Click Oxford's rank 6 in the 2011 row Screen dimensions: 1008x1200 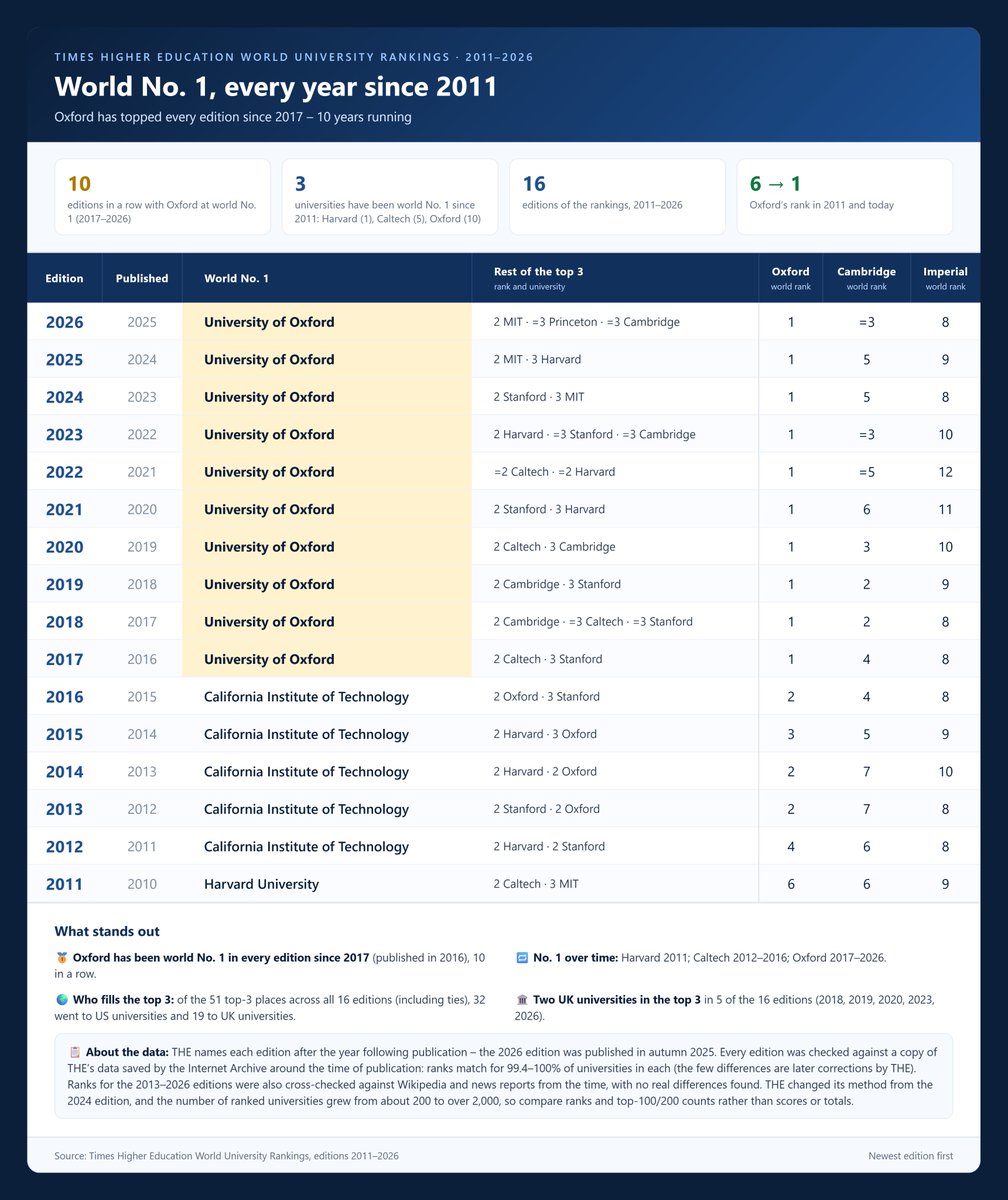coord(791,884)
